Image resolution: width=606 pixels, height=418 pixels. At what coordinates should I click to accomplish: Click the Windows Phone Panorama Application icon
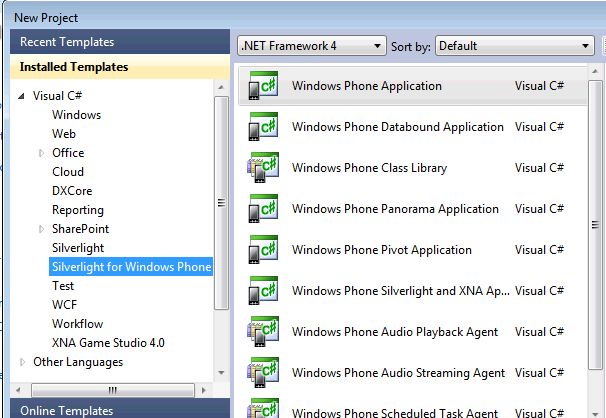(x=263, y=209)
